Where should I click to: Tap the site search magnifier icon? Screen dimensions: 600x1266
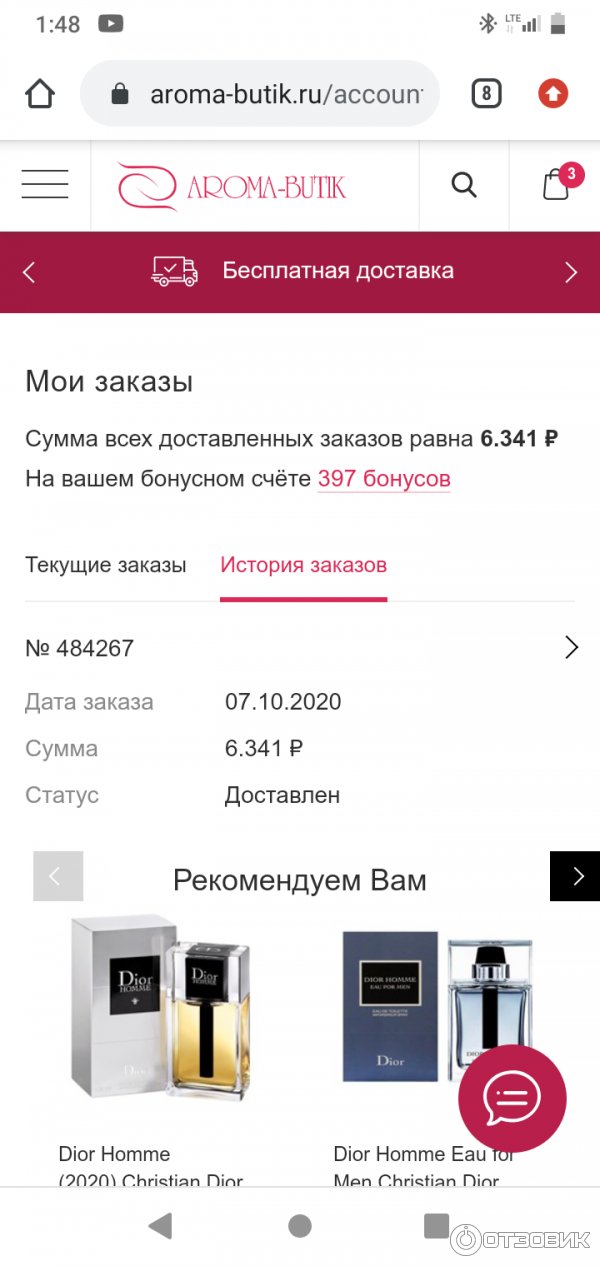[464, 185]
